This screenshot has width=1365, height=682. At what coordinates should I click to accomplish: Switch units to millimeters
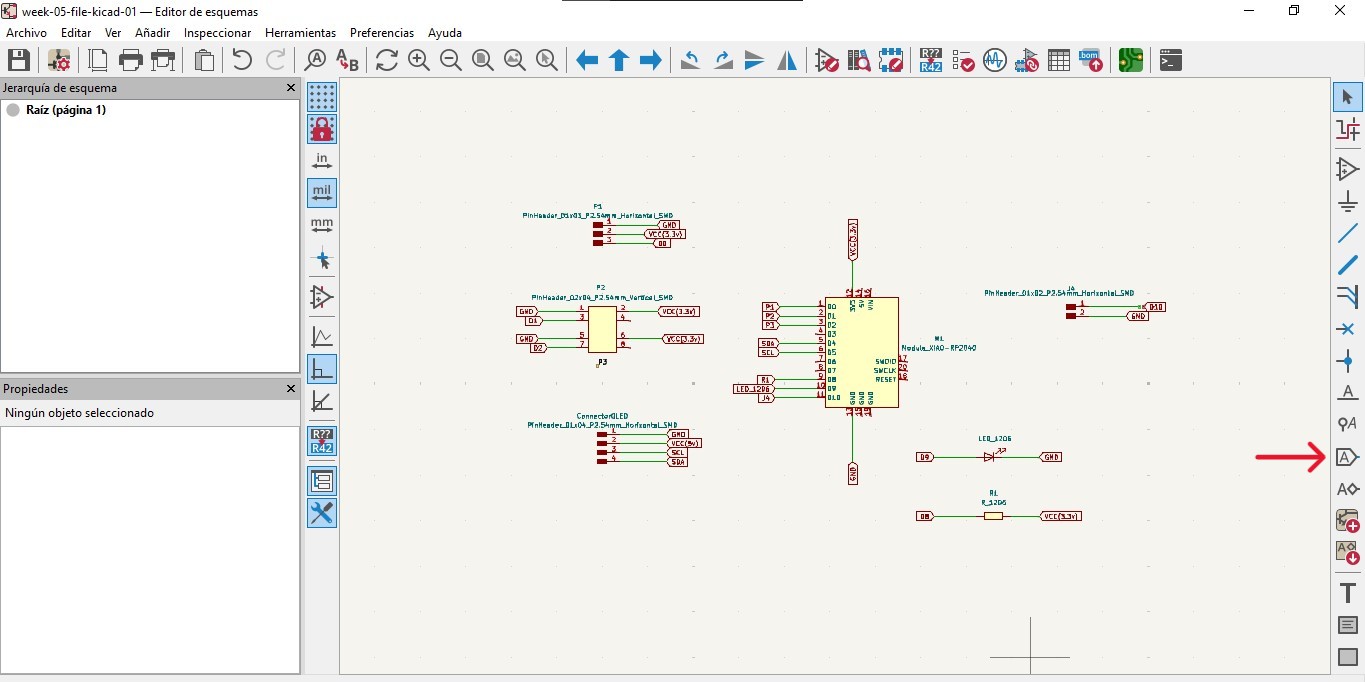tap(322, 225)
